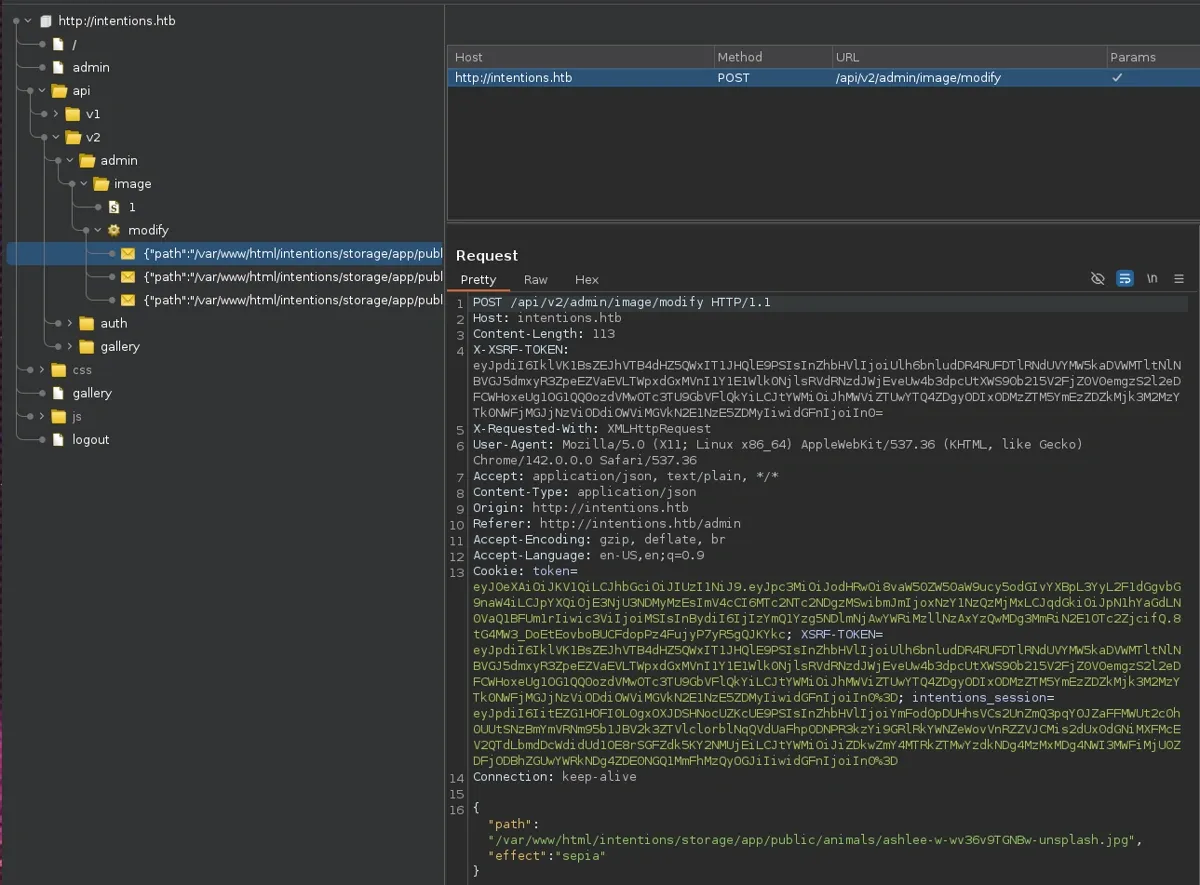Click the Content-Type: application/json line
Screen dimensions: 1200x885
click(x=585, y=492)
